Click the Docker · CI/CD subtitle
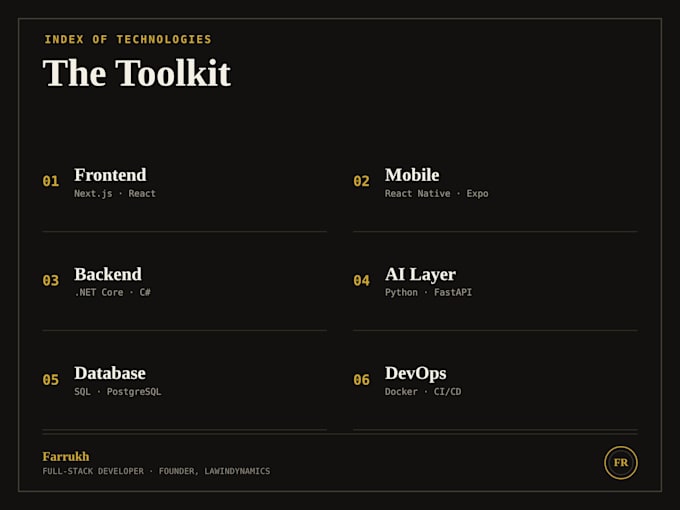The image size is (680, 510). [x=423, y=392]
